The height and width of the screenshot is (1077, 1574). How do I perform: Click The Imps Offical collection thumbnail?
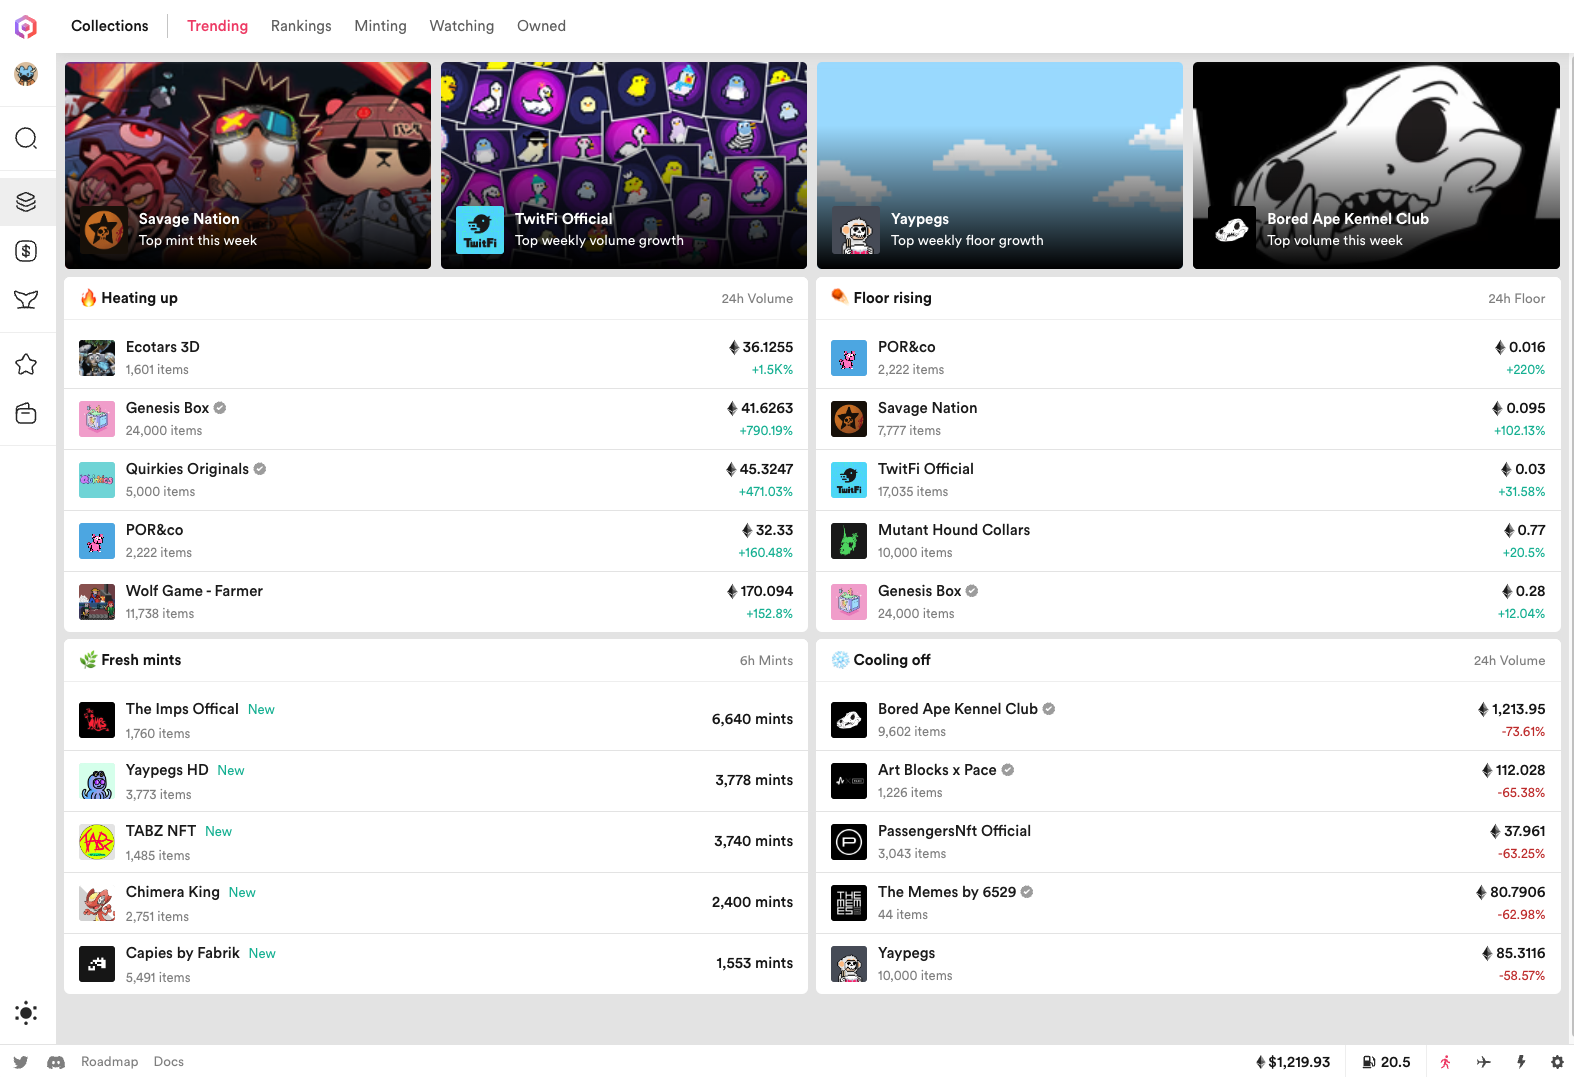97,720
